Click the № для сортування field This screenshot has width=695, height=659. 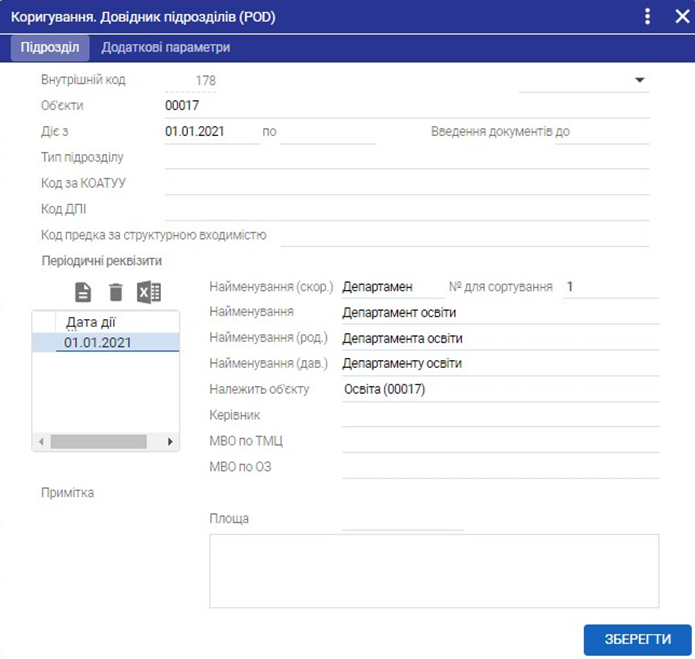[610, 287]
